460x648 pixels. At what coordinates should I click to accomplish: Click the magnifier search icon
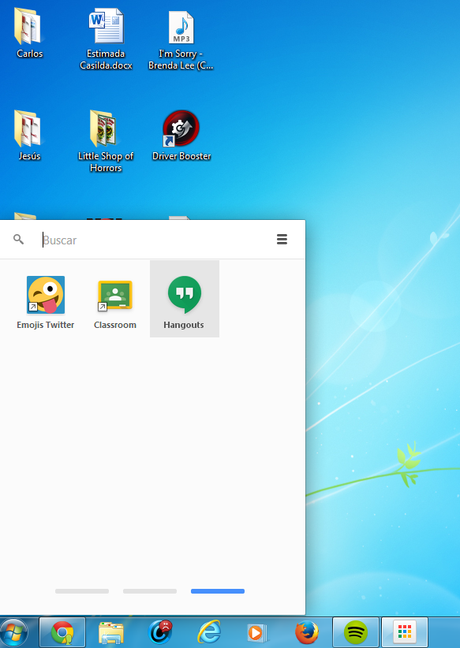pyautogui.click(x=18, y=239)
